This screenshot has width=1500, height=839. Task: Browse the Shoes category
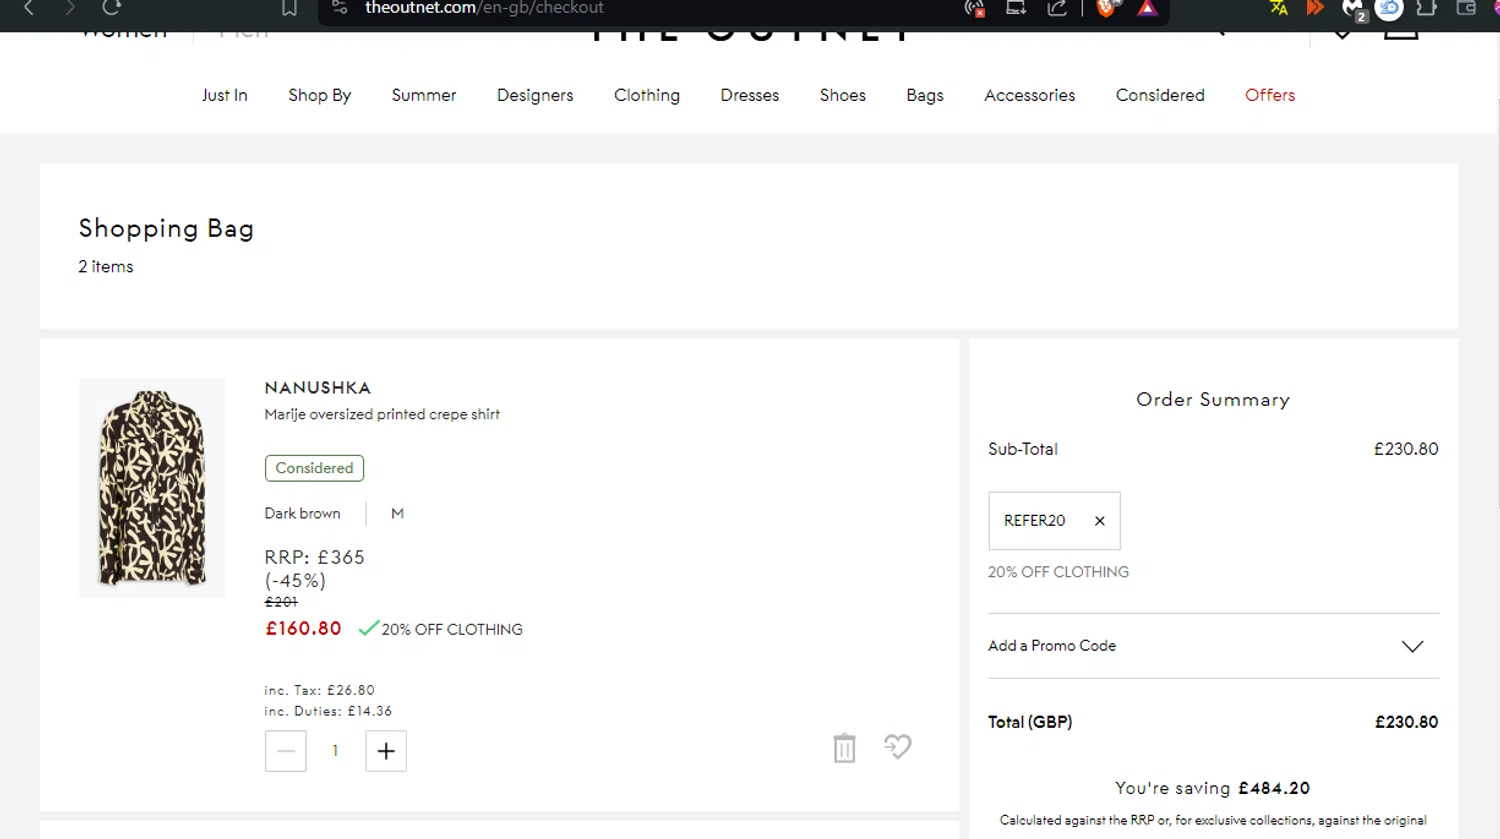[x=843, y=95]
